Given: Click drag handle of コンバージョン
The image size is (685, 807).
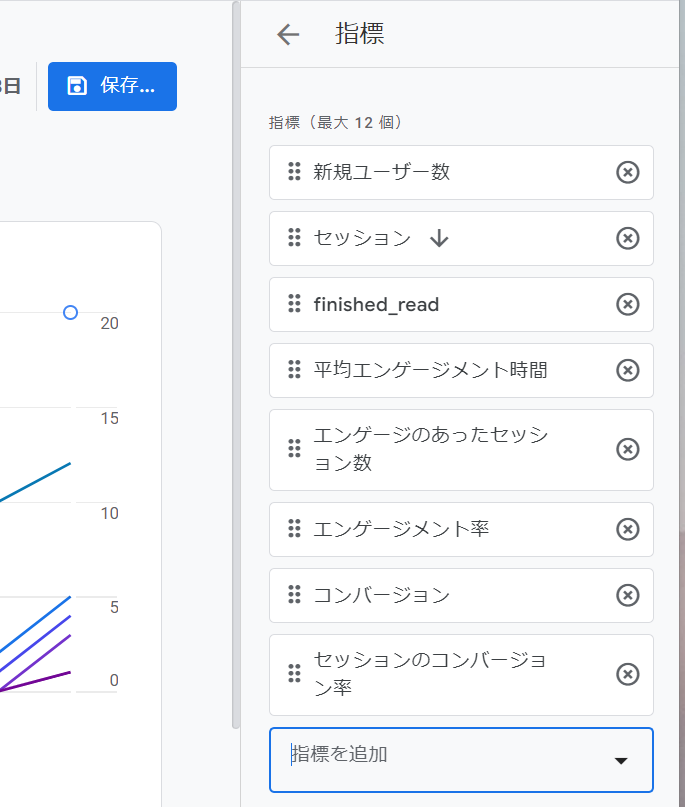Looking at the screenshot, I should pyautogui.click(x=294, y=594).
